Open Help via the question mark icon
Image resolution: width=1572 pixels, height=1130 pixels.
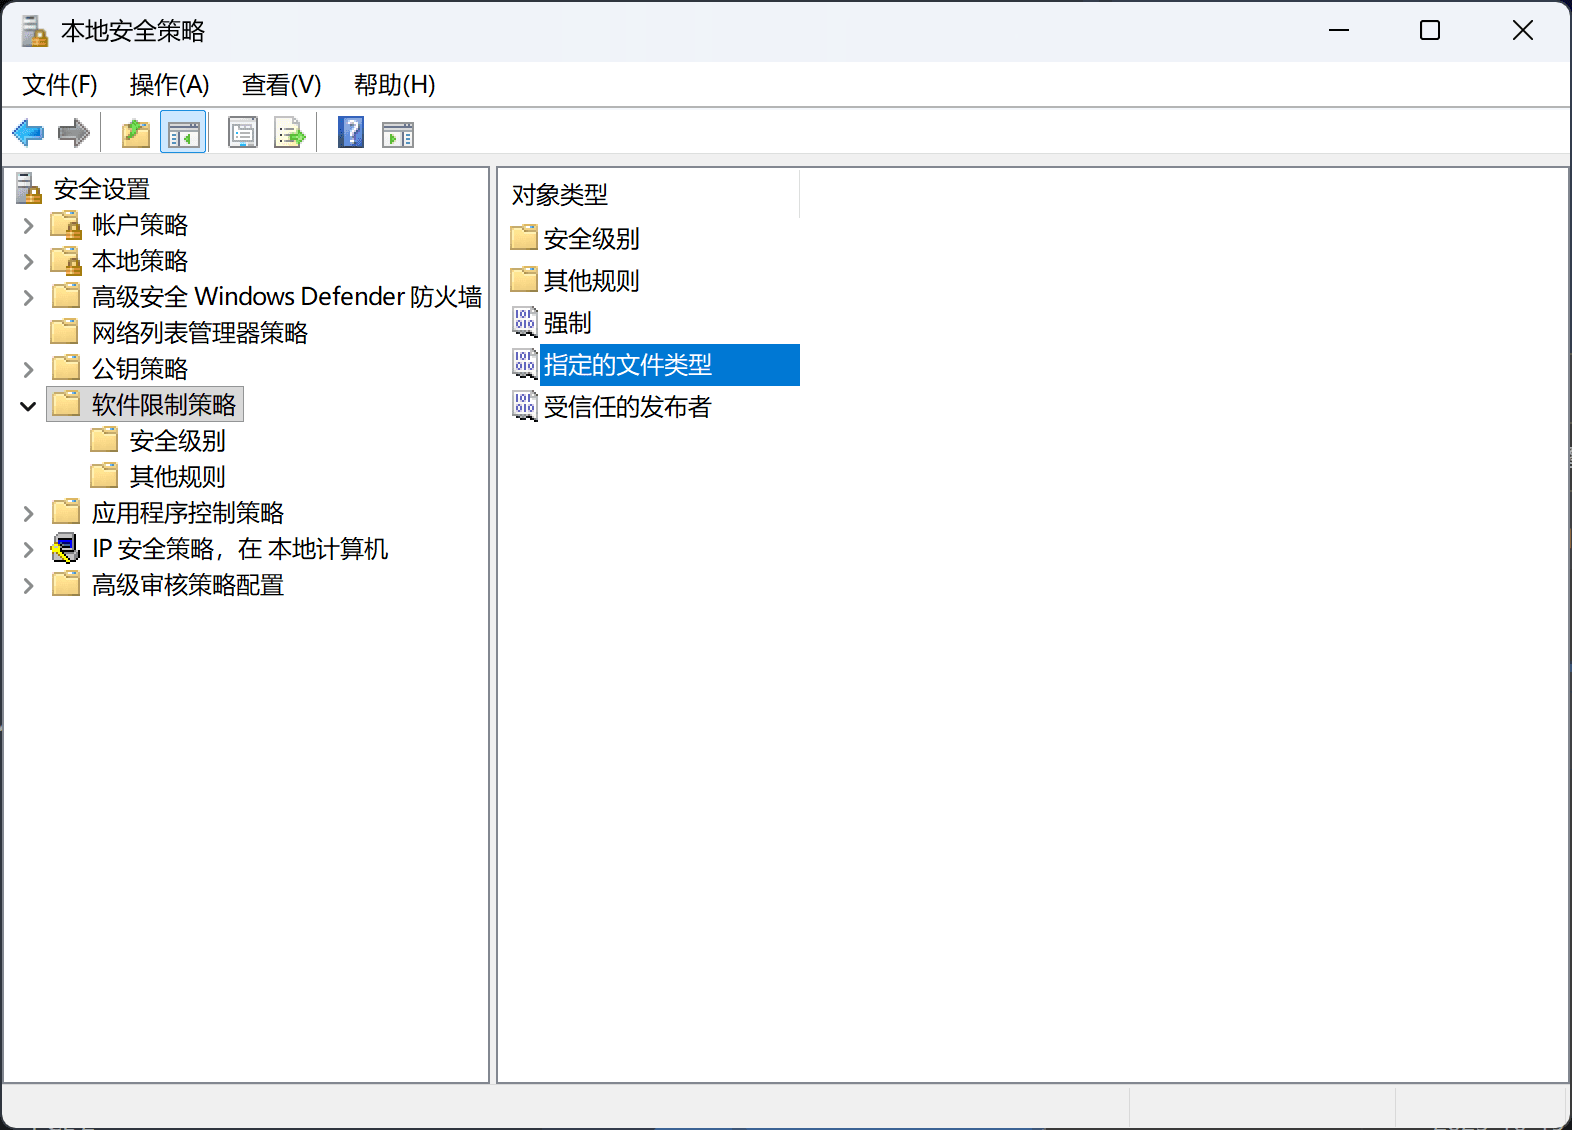pyautogui.click(x=351, y=133)
